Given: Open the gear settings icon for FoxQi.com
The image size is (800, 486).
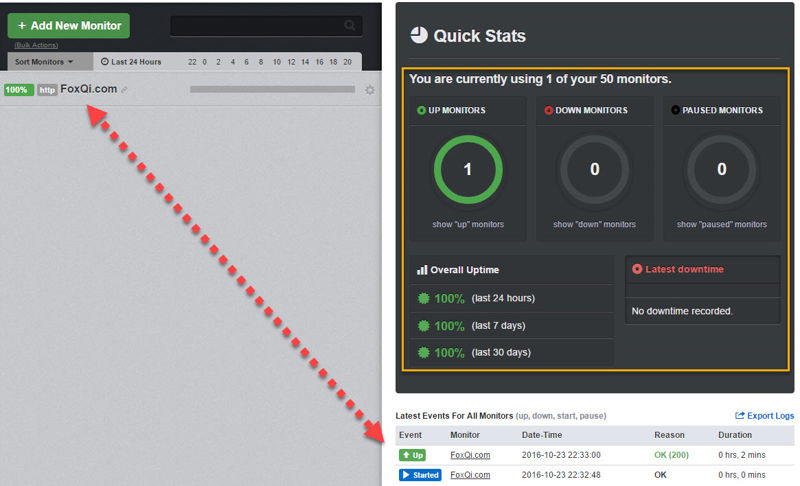Looking at the screenshot, I should [370, 90].
